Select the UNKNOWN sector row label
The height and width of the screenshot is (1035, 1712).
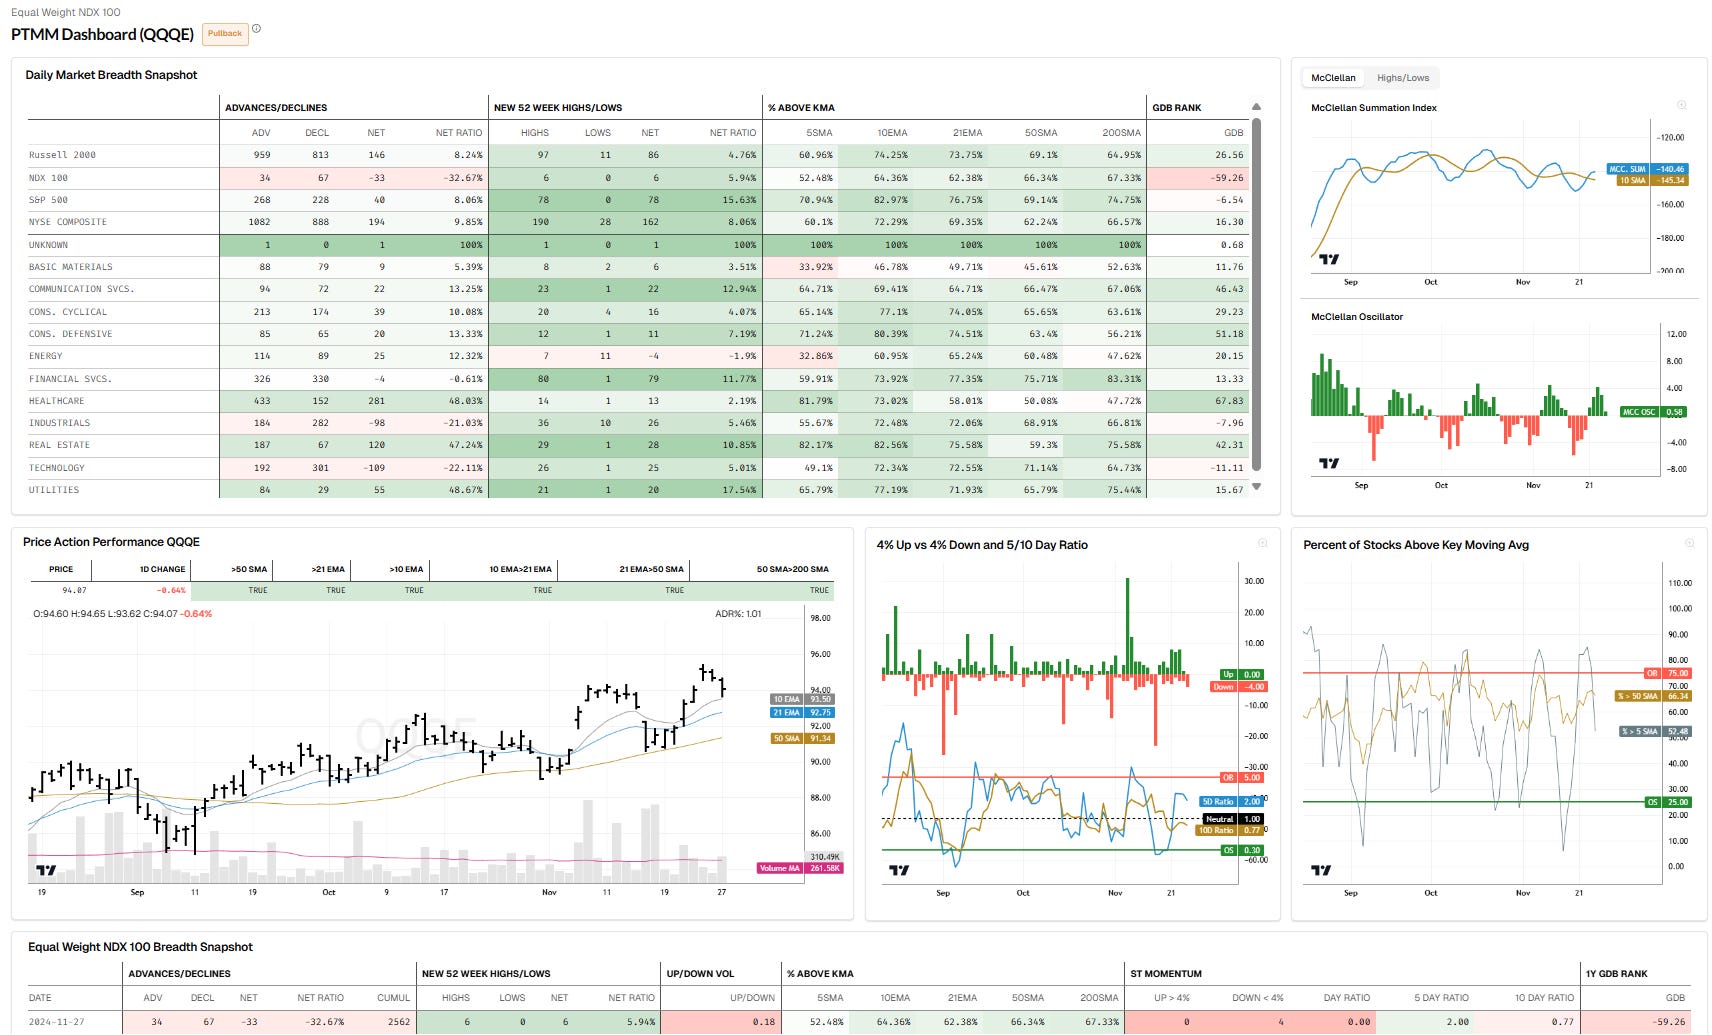click(48, 245)
